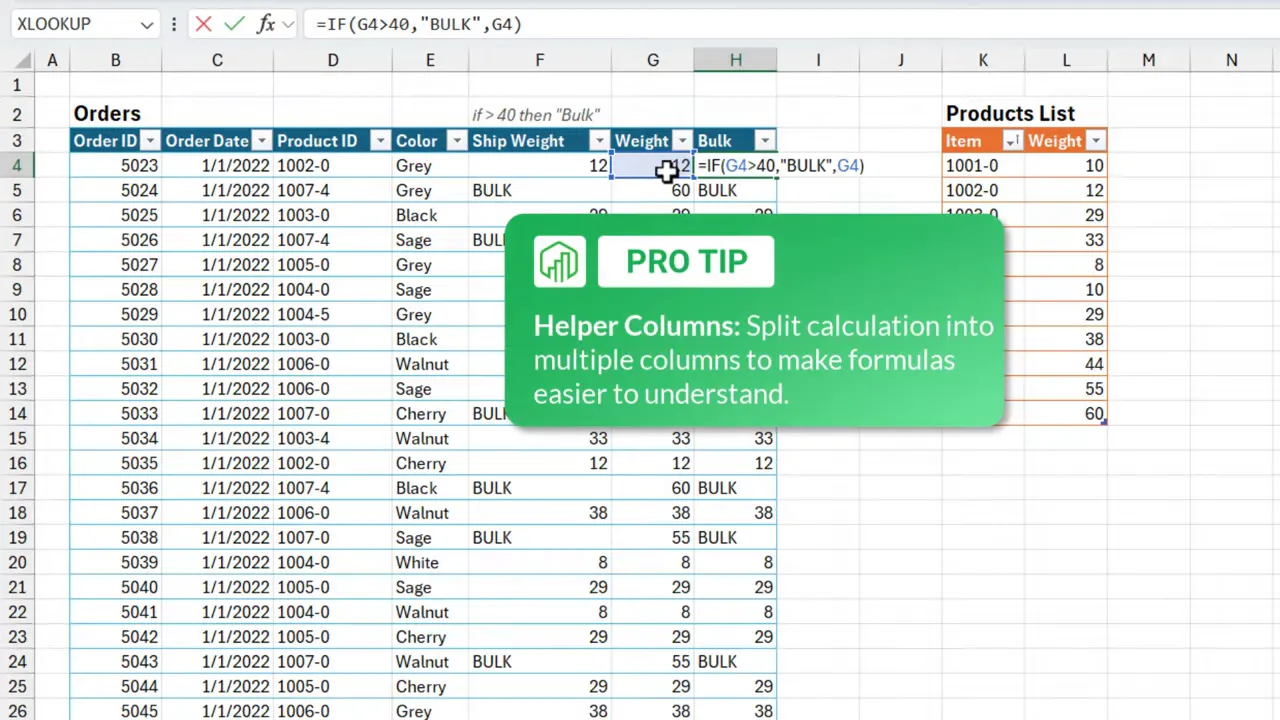Open the Color column filter dropdown
The image size is (1280, 720).
pos(456,140)
